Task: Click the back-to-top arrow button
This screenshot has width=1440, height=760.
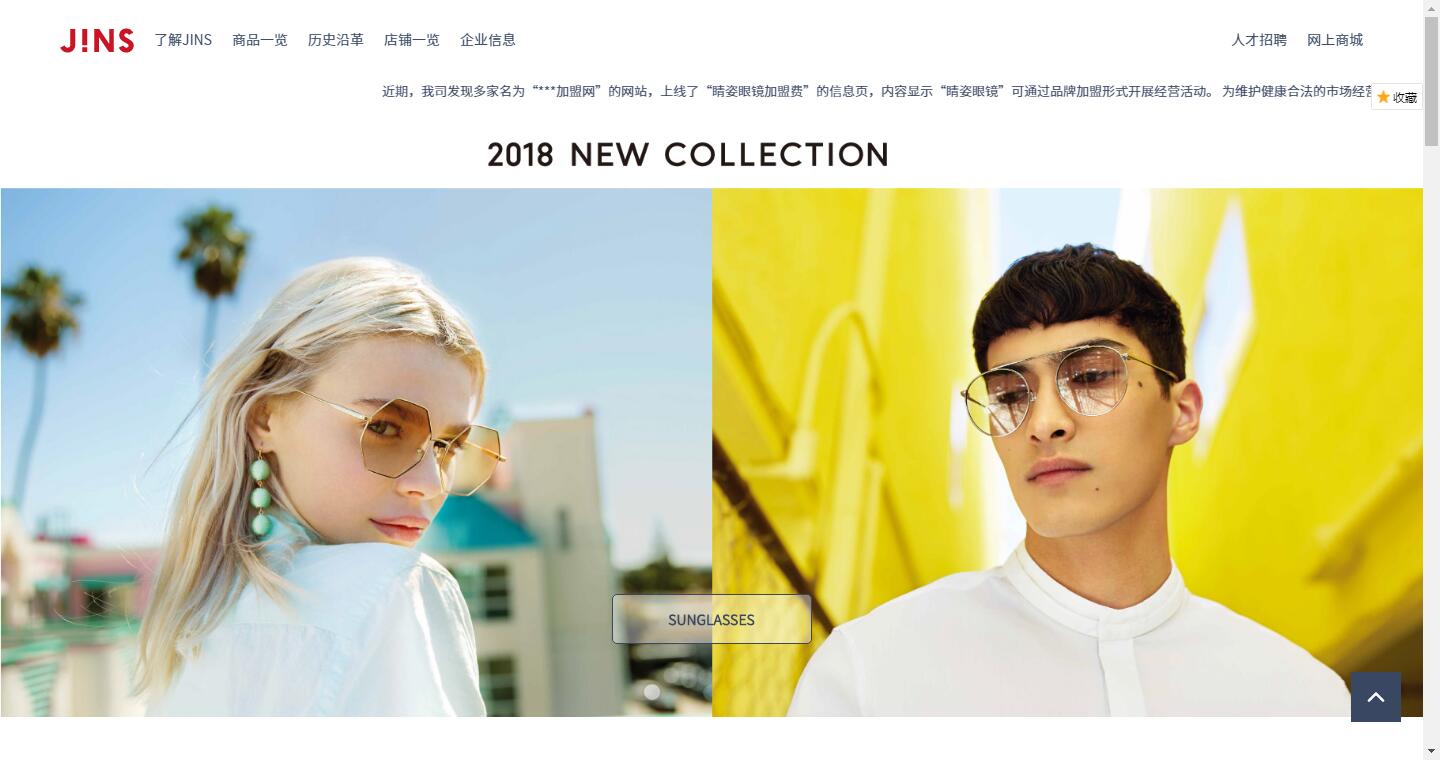Action: tap(1376, 697)
